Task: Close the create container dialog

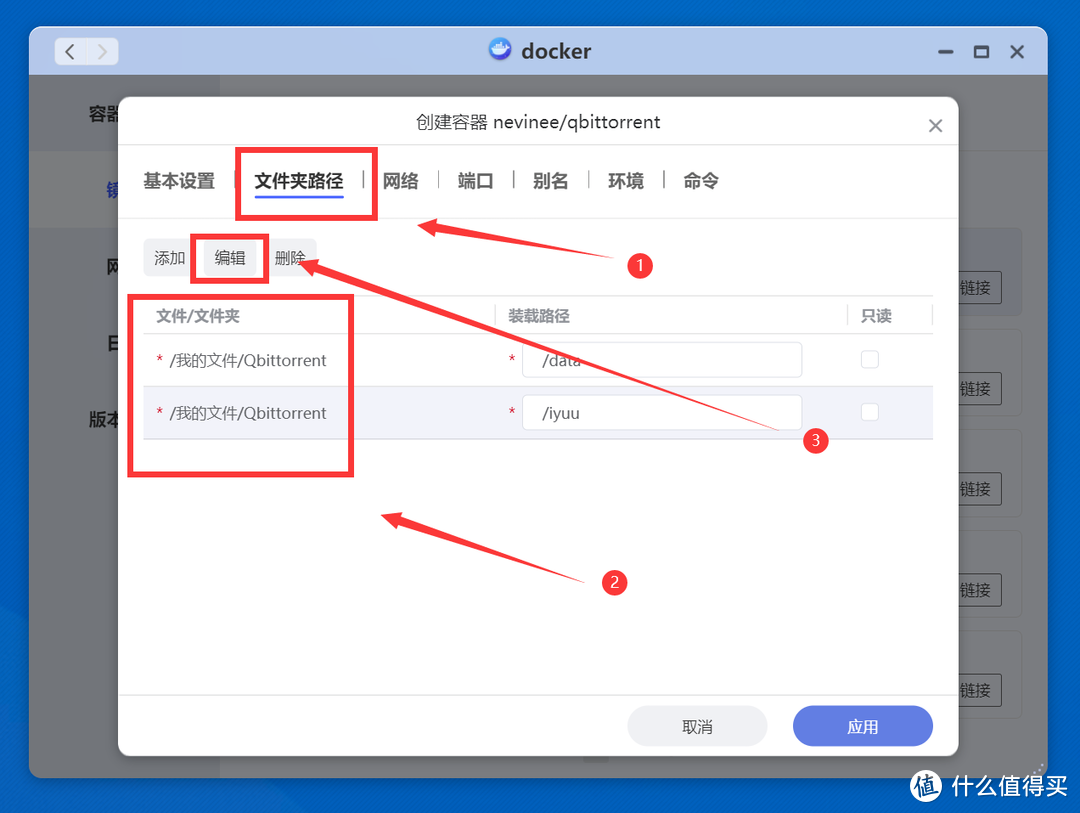Action: 935,126
